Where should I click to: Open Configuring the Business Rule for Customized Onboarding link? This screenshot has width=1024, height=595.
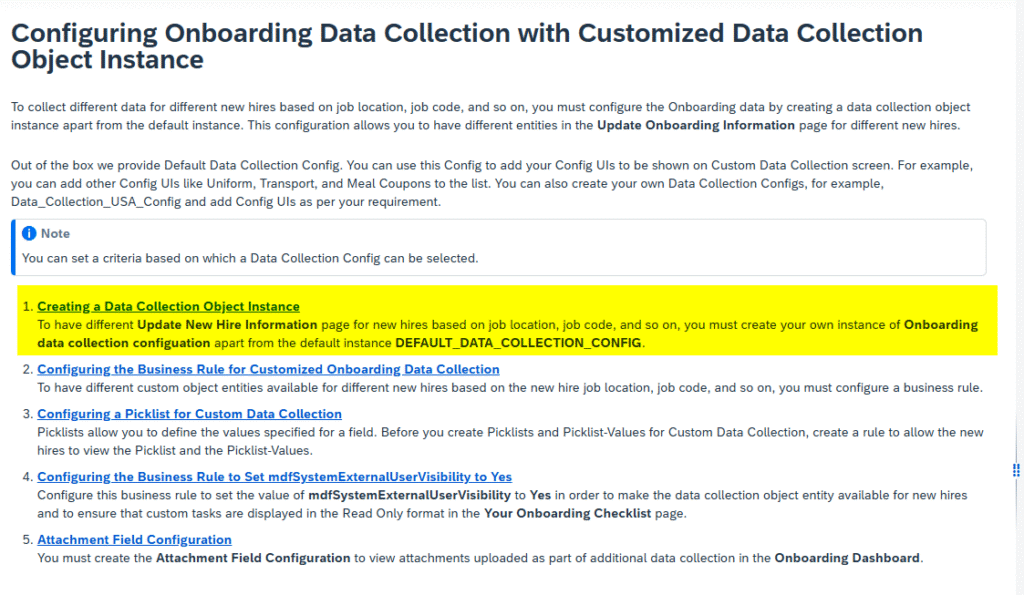pos(268,370)
